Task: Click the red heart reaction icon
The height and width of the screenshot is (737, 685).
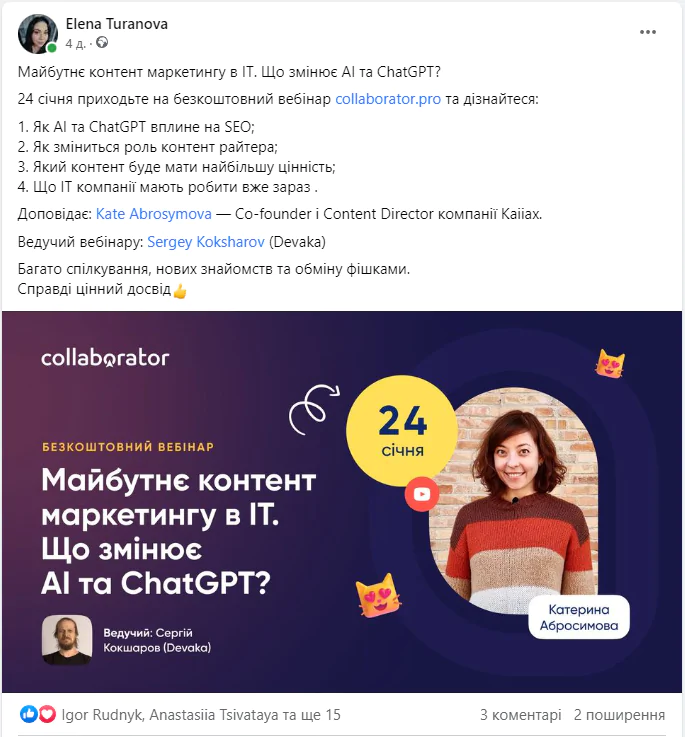Action: 47,714
